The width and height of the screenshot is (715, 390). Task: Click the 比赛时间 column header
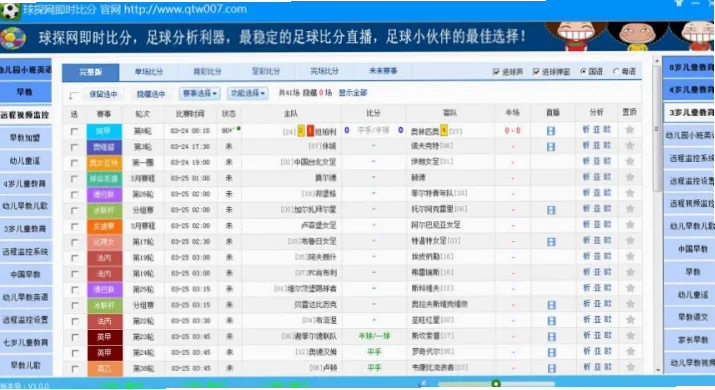click(190, 114)
